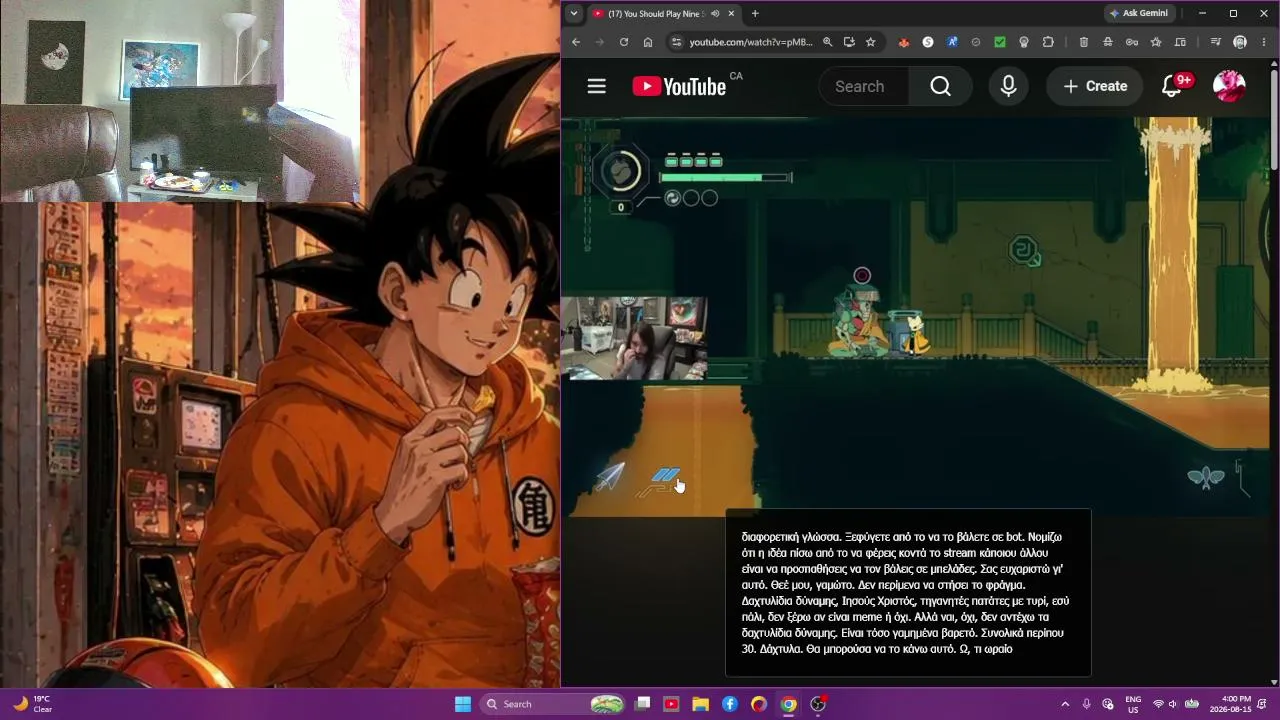View site information for youtube.com
Screen dimensions: 1280x720
pos(676,42)
